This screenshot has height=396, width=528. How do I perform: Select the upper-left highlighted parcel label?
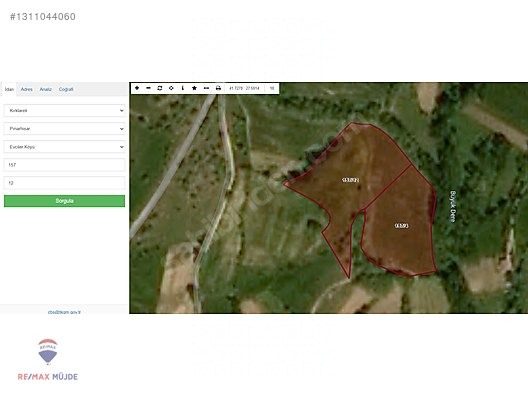click(x=351, y=180)
